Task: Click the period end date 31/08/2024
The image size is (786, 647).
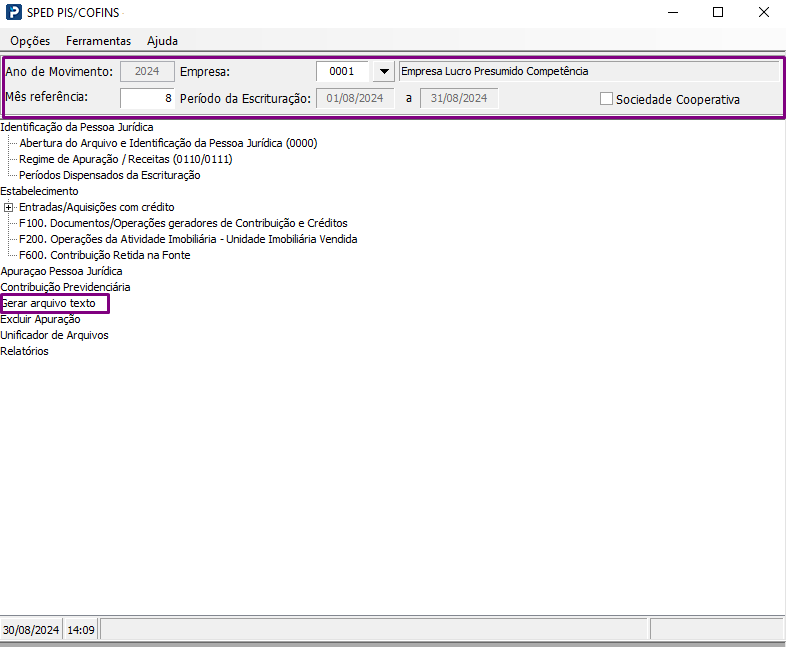Action: point(459,98)
